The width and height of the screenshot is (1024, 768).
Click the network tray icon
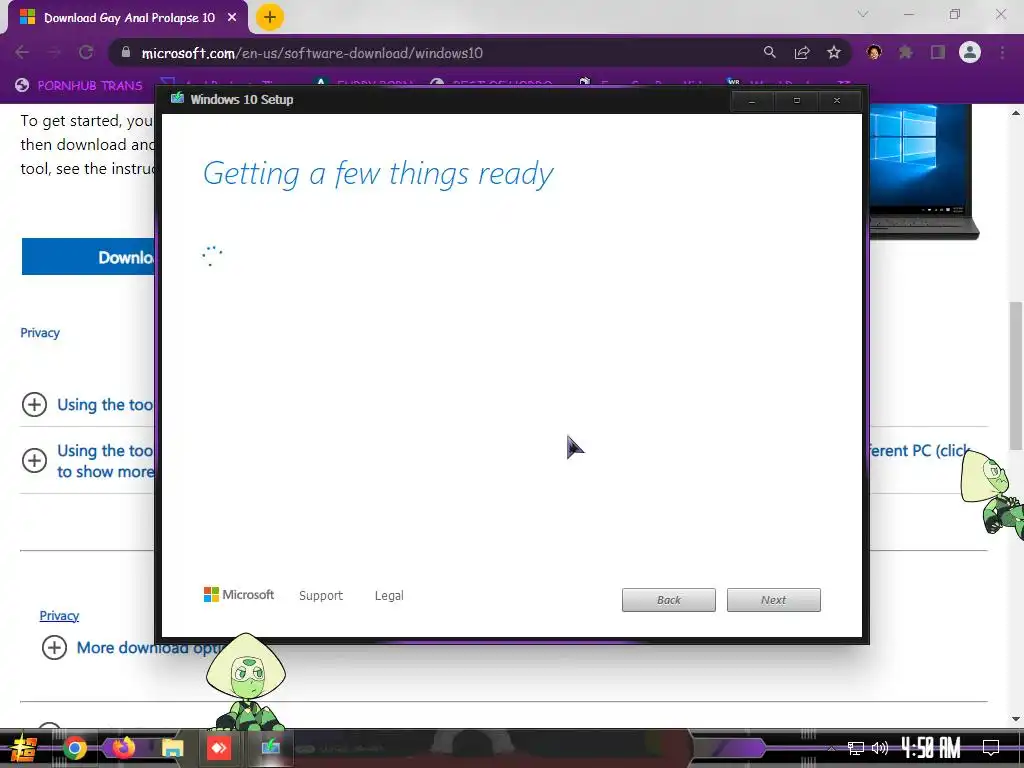pos(856,748)
